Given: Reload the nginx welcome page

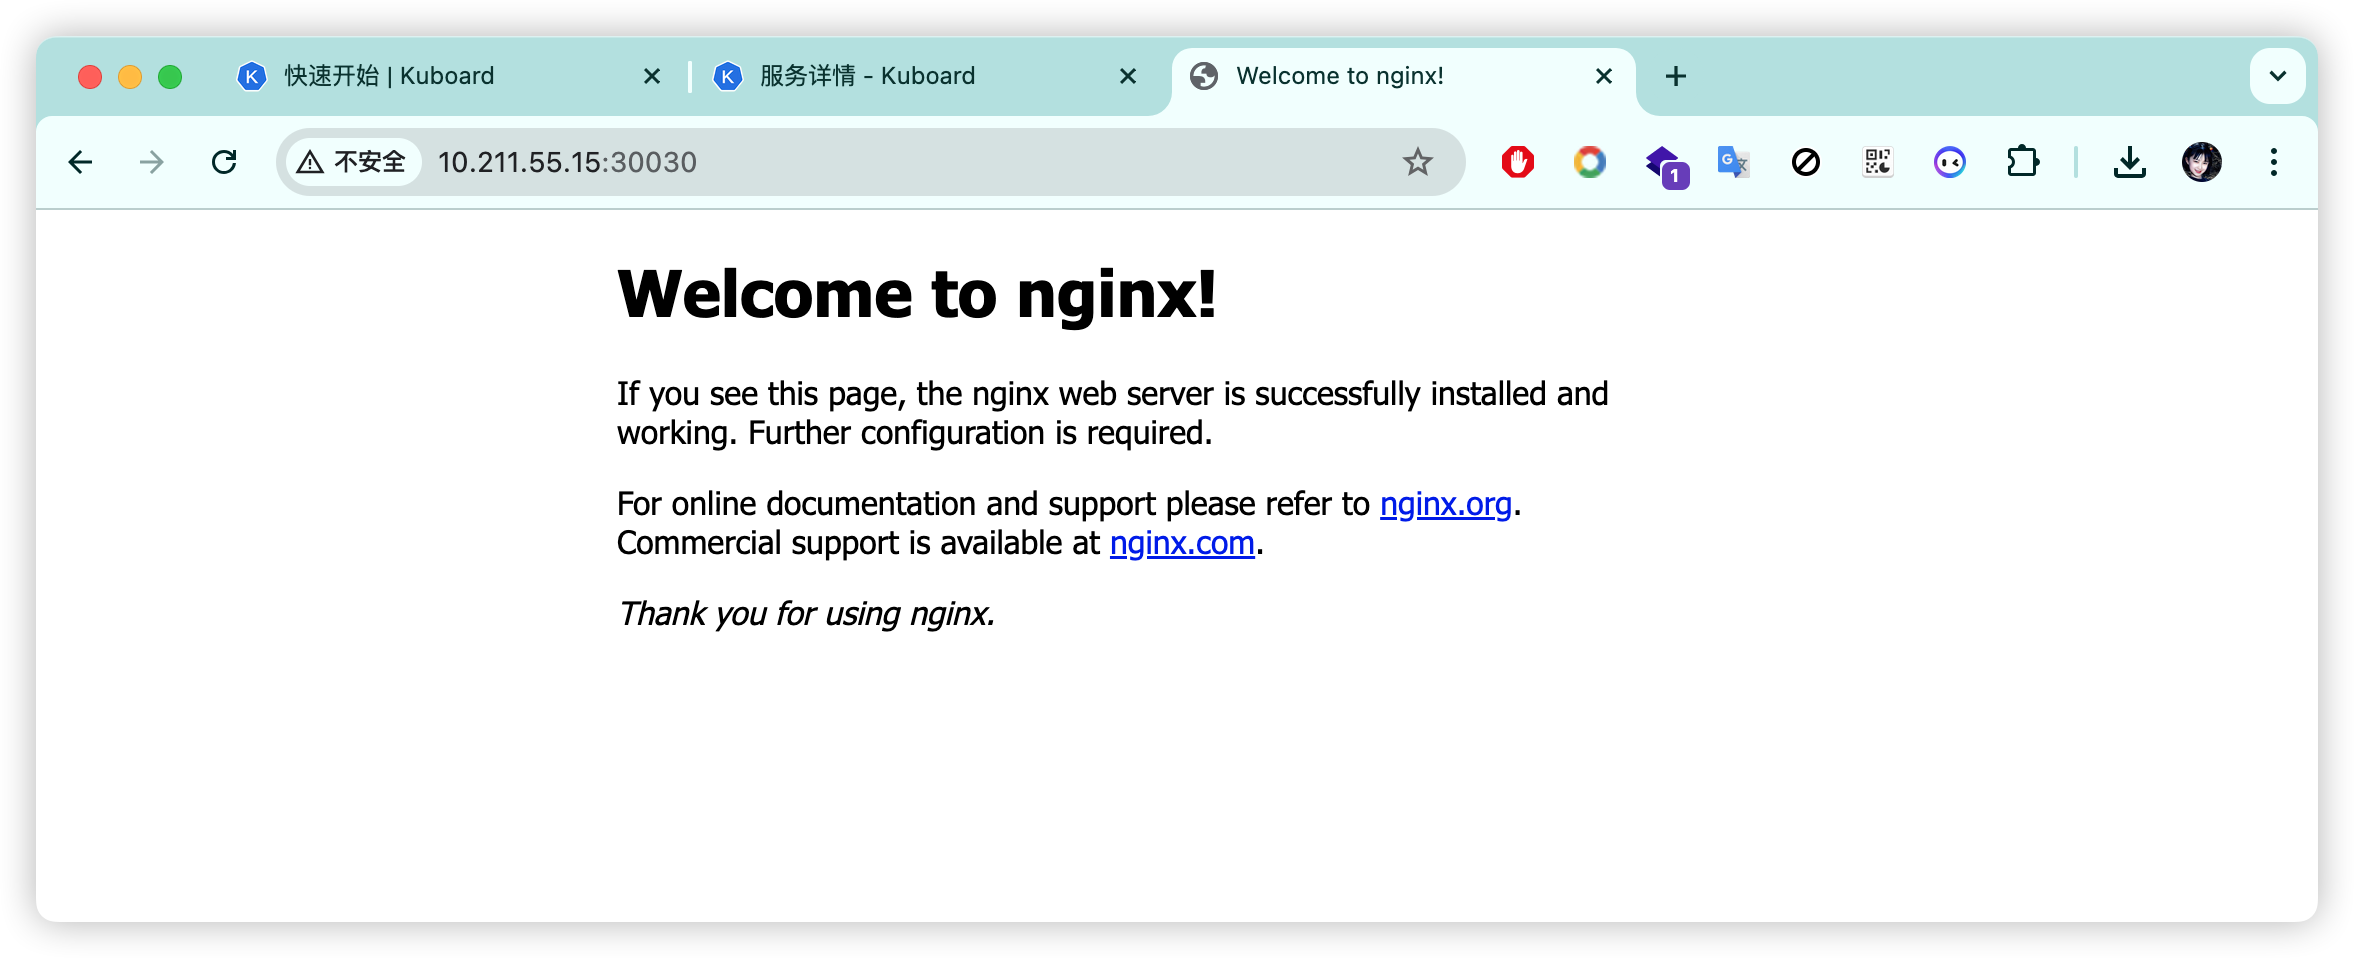Looking at the screenshot, I should tap(224, 162).
